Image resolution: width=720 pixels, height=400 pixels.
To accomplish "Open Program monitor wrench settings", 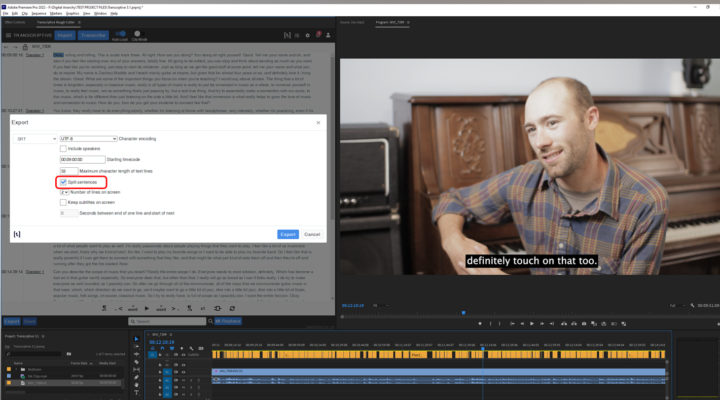I will pos(692,305).
